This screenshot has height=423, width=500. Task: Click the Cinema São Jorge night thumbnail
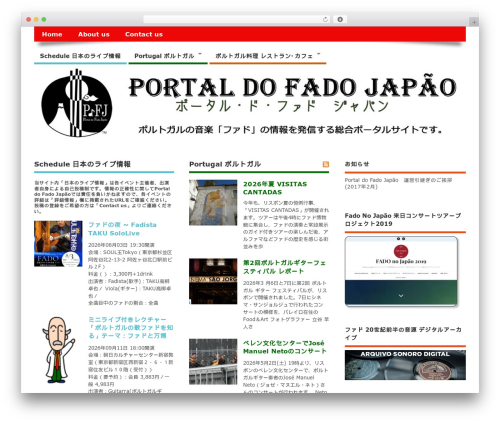coord(213,281)
